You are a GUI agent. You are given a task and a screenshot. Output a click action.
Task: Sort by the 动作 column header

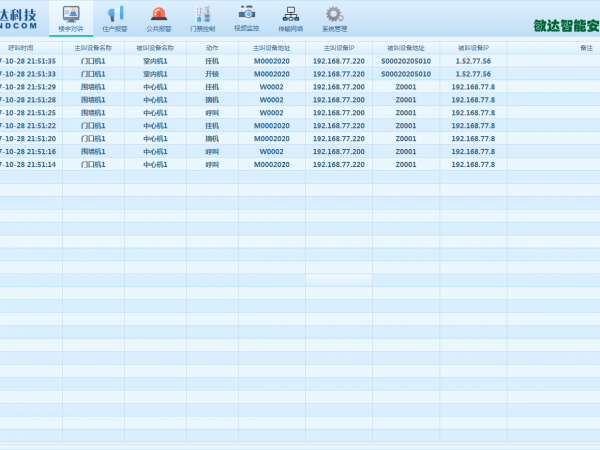212,47
